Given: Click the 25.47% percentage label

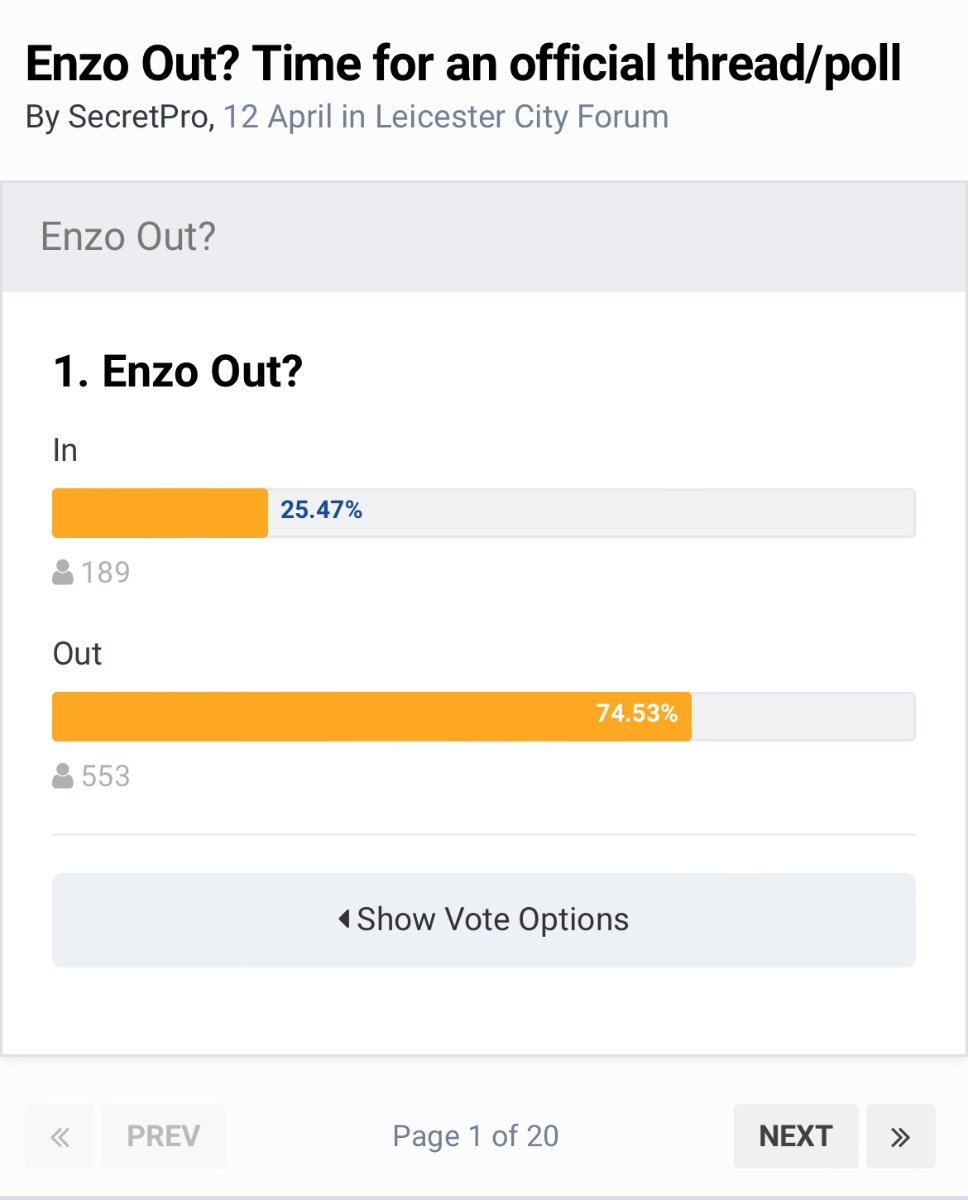Looking at the screenshot, I should [x=321, y=511].
